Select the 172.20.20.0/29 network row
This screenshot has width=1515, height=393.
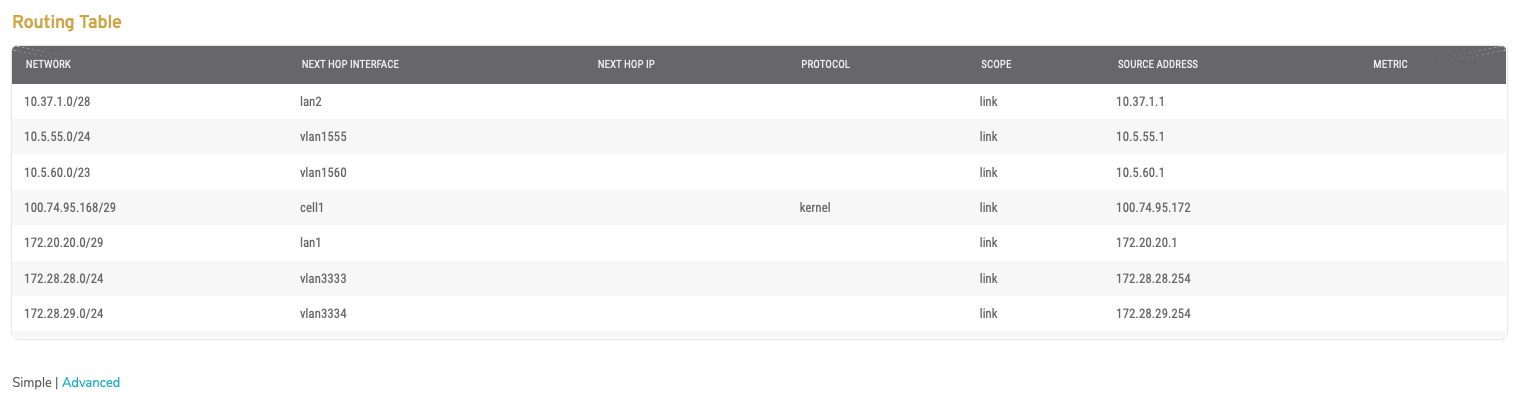click(758, 243)
